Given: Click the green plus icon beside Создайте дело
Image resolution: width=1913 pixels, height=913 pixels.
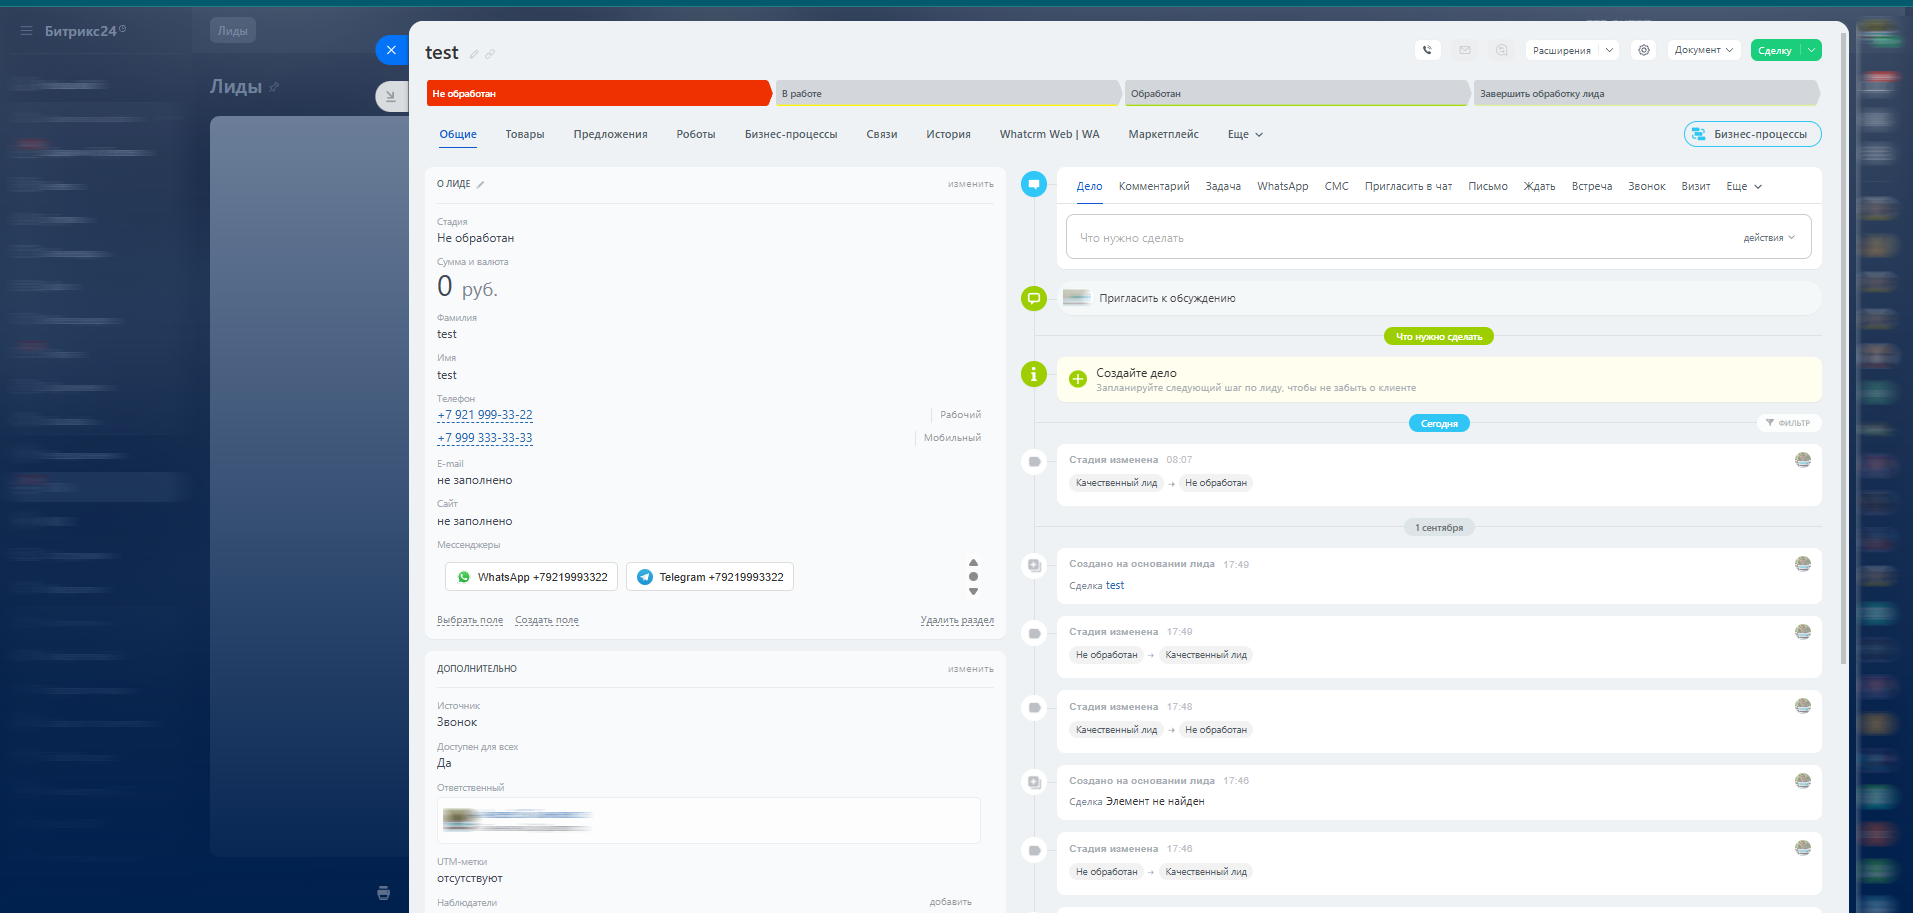Looking at the screenshot, I should [1078, 379].
